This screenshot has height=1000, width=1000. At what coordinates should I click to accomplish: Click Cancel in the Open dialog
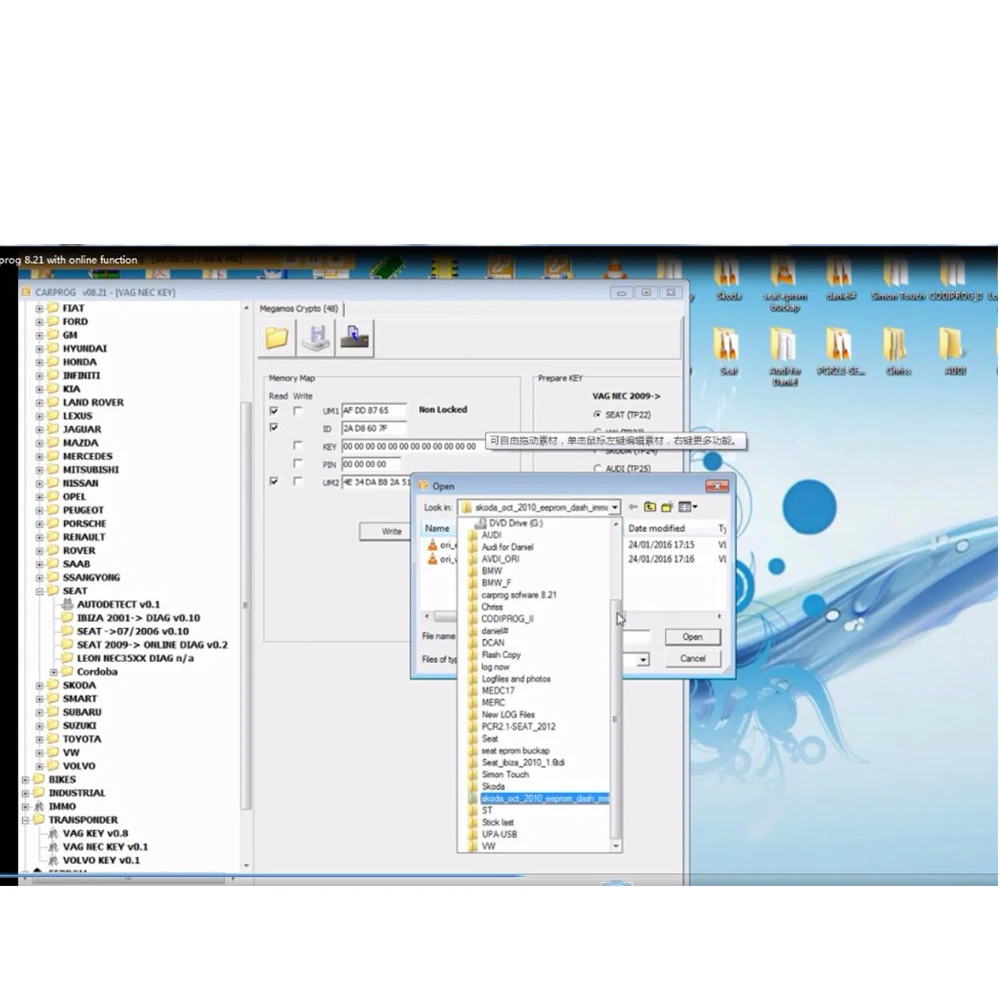tap(692, 659)
